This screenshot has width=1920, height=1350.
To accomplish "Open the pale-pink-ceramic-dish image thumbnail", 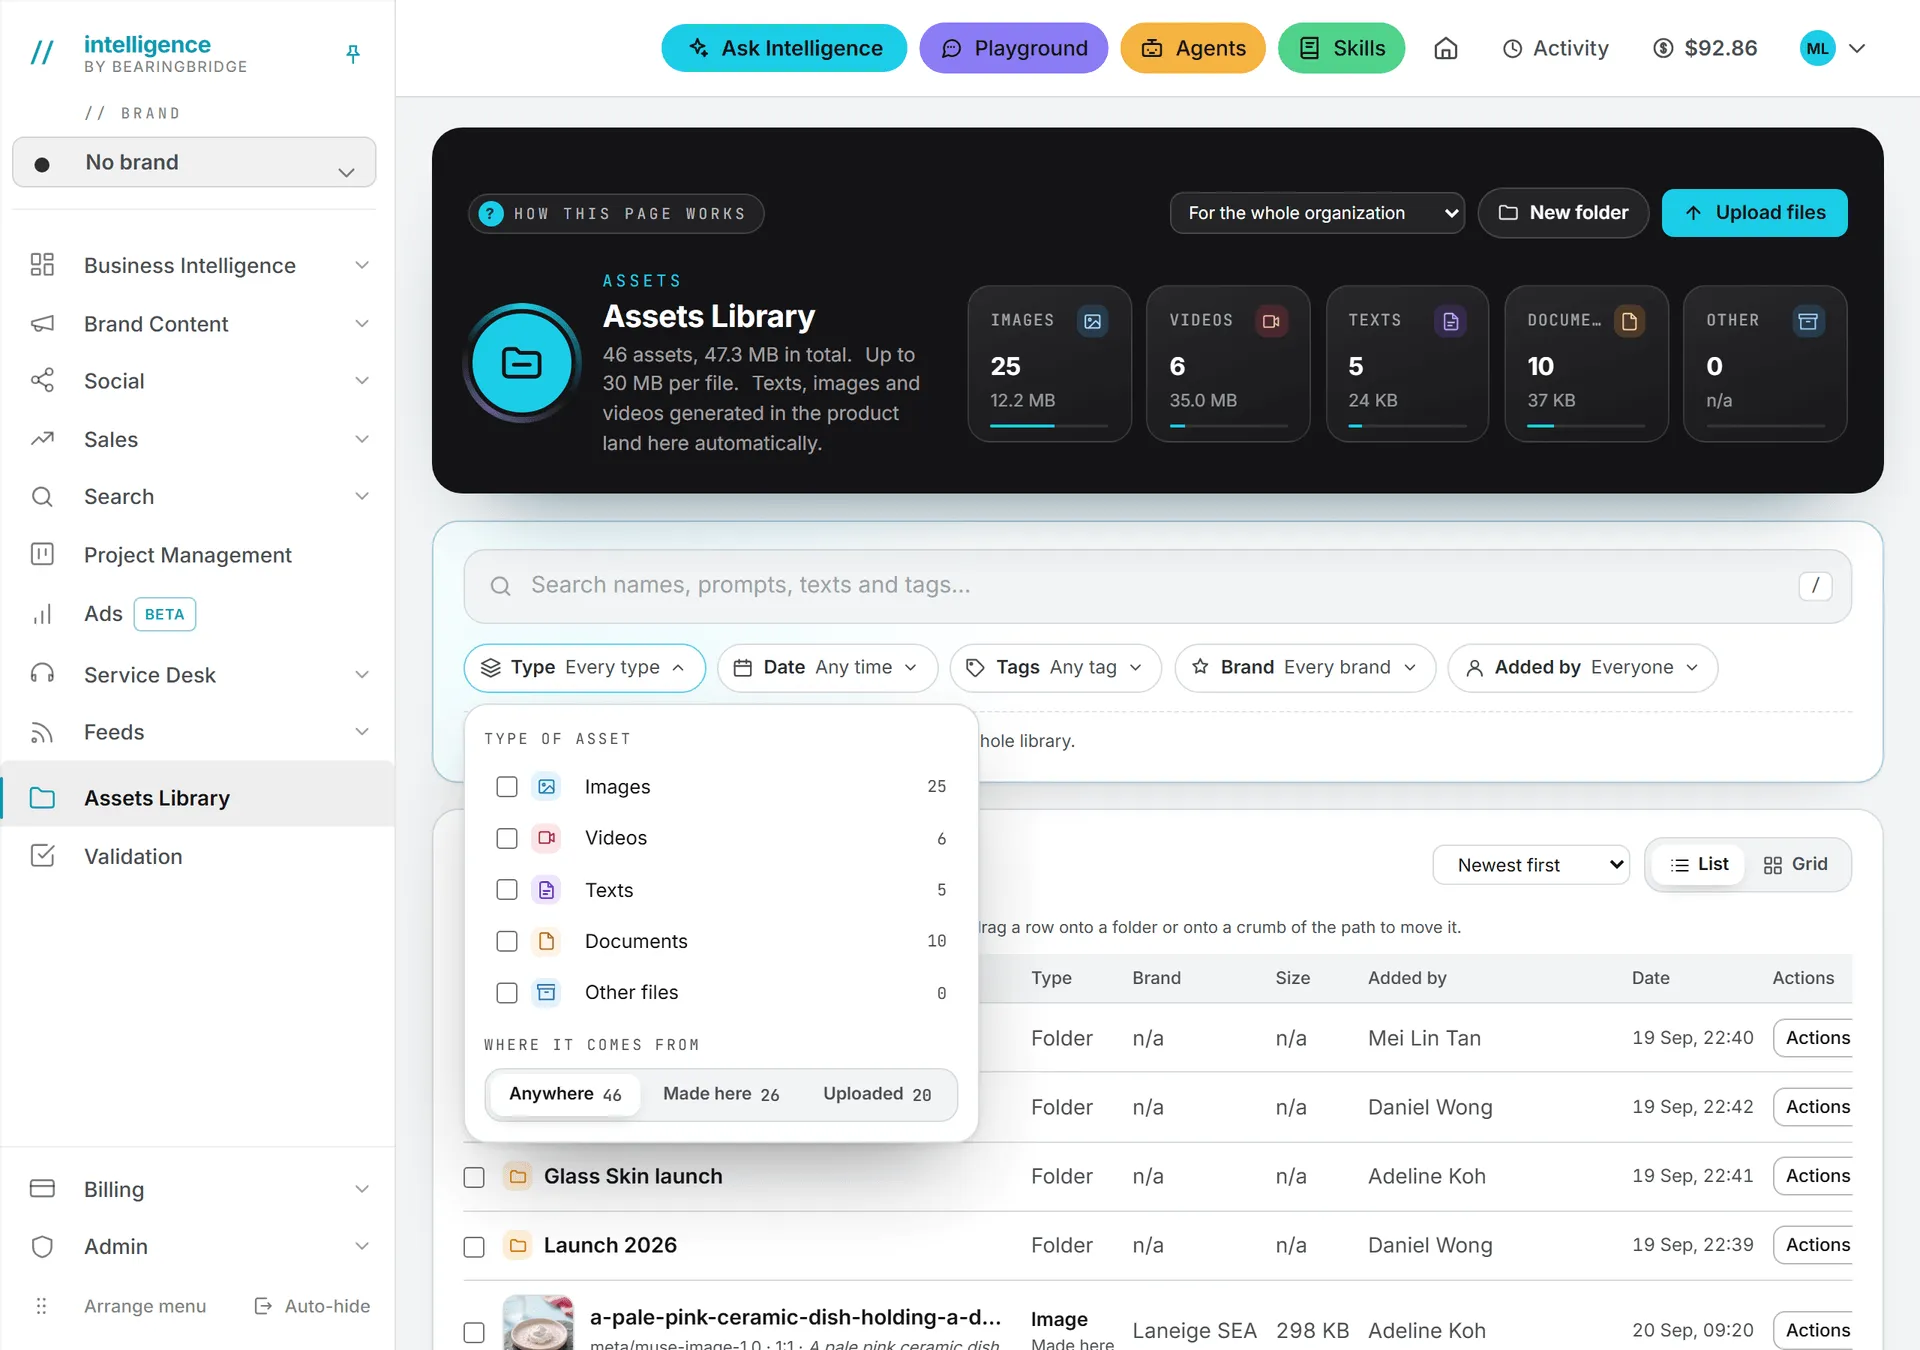I will tap(538, 1323).
